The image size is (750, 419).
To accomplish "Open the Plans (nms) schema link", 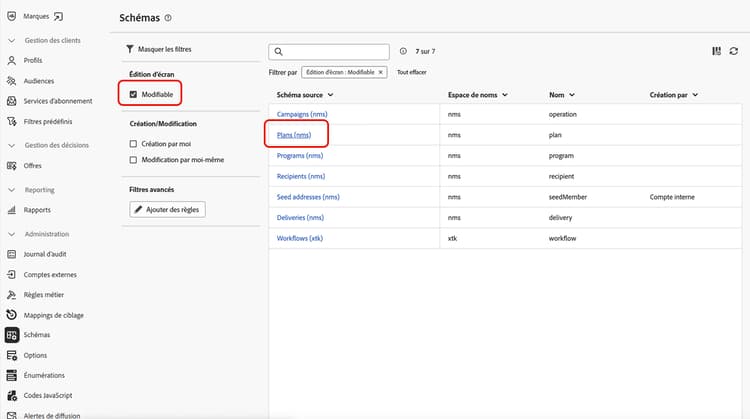I will 296,134.
